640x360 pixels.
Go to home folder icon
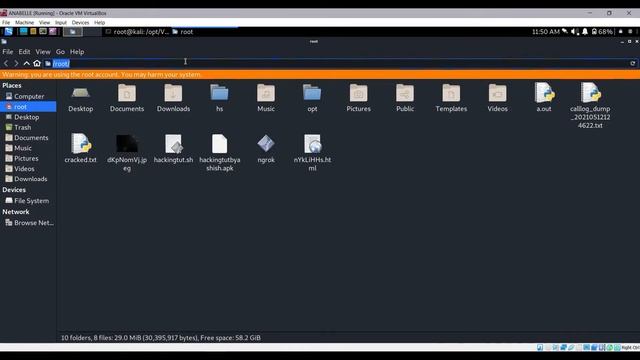coord(37,63)
